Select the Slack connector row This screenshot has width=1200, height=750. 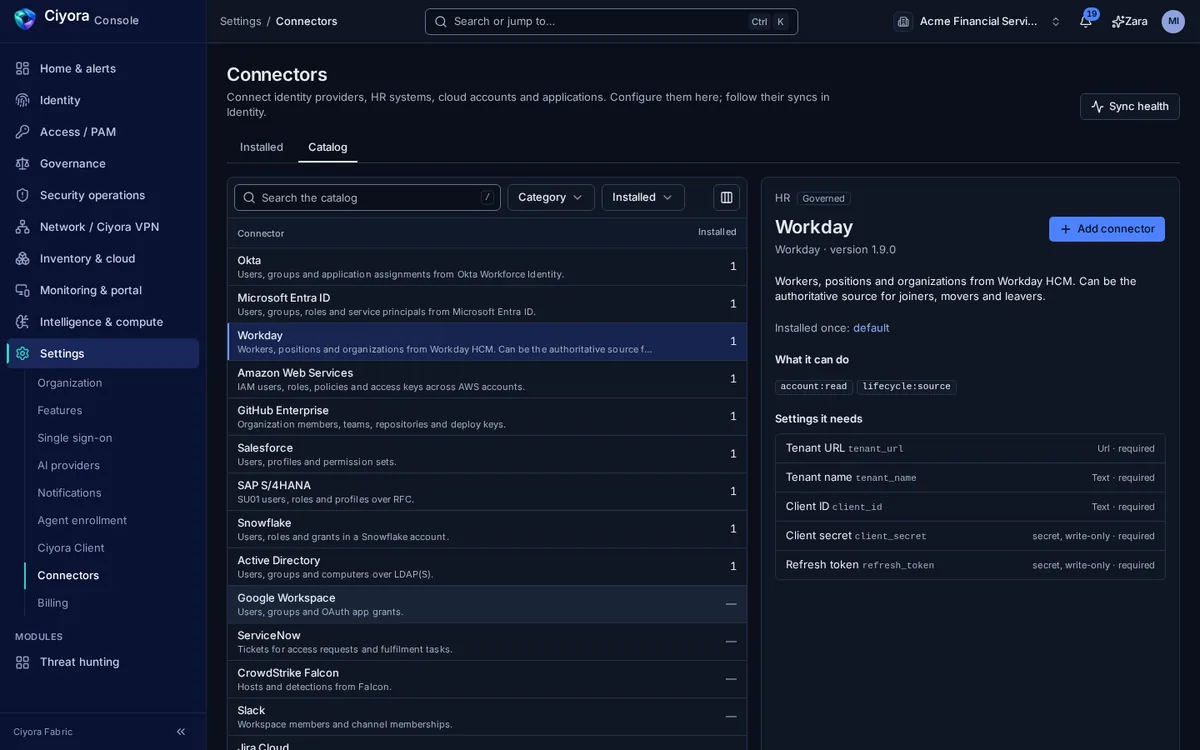[487, 717]
